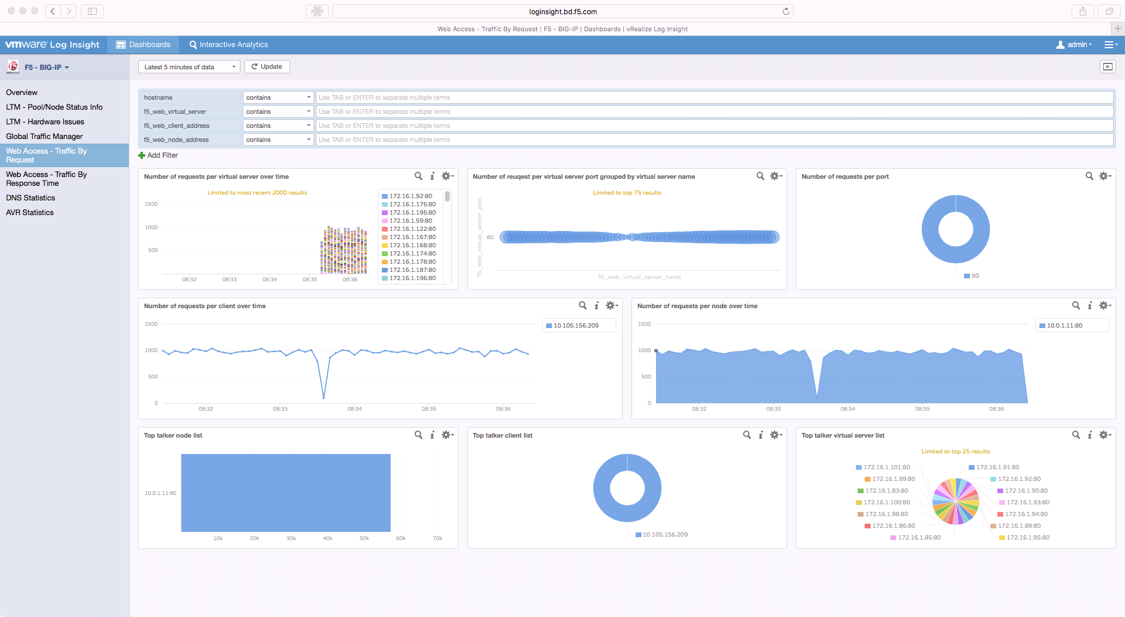Click f5_web_client_address filter text field
The width and height of the screenshot is (1125, 617).
714,126
